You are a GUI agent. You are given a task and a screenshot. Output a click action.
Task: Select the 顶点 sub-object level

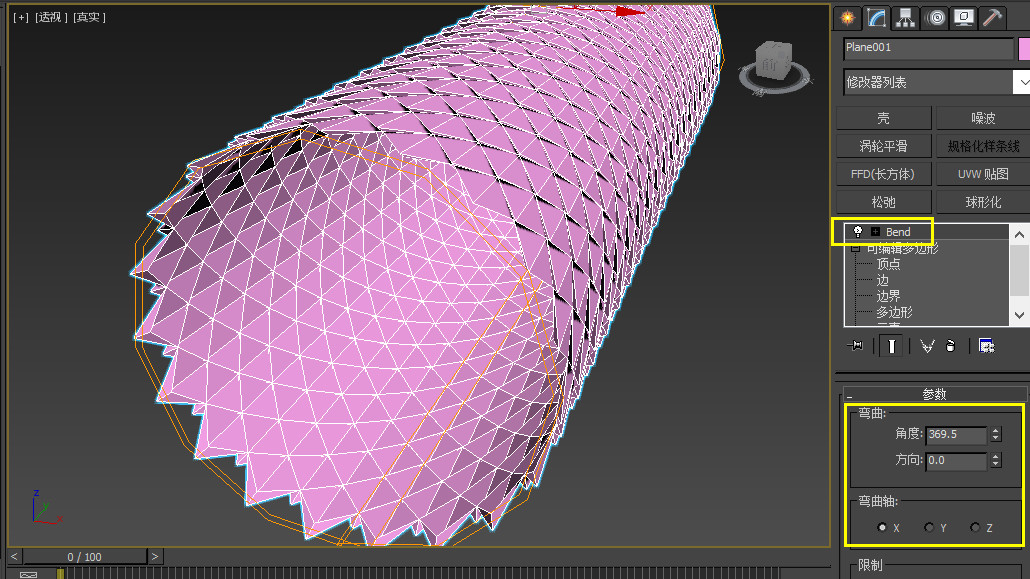pyautogui.click(x=888, y=264)
